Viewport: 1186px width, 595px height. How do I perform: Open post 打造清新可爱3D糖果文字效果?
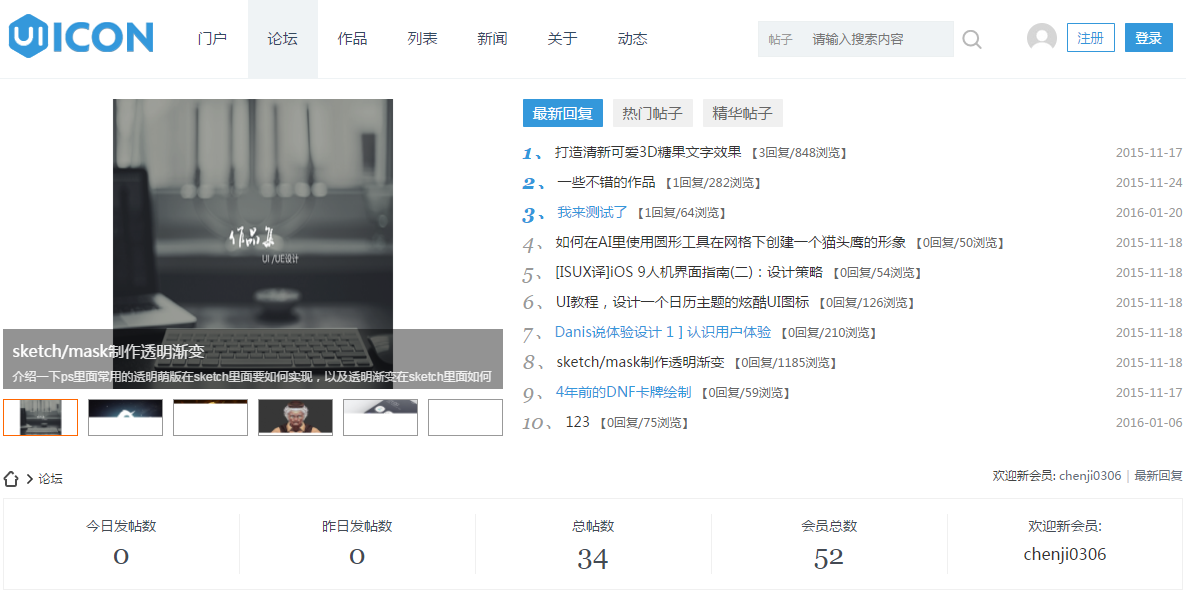click(648, 153)
